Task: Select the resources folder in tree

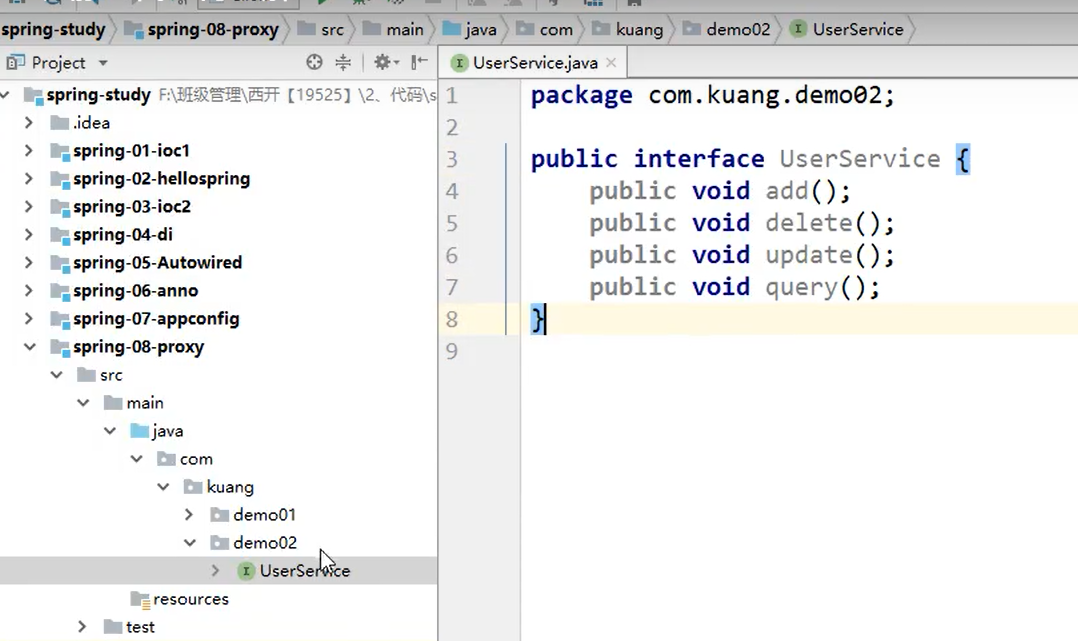Action: 190,599
